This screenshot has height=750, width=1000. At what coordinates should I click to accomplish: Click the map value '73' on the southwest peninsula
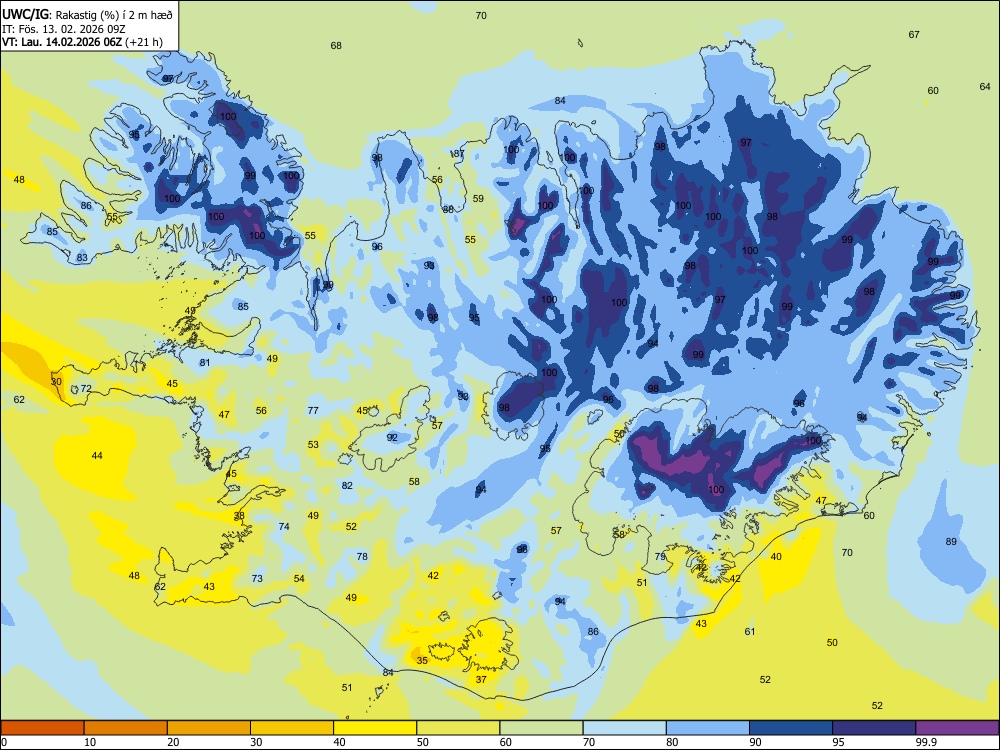pos(257,578)
